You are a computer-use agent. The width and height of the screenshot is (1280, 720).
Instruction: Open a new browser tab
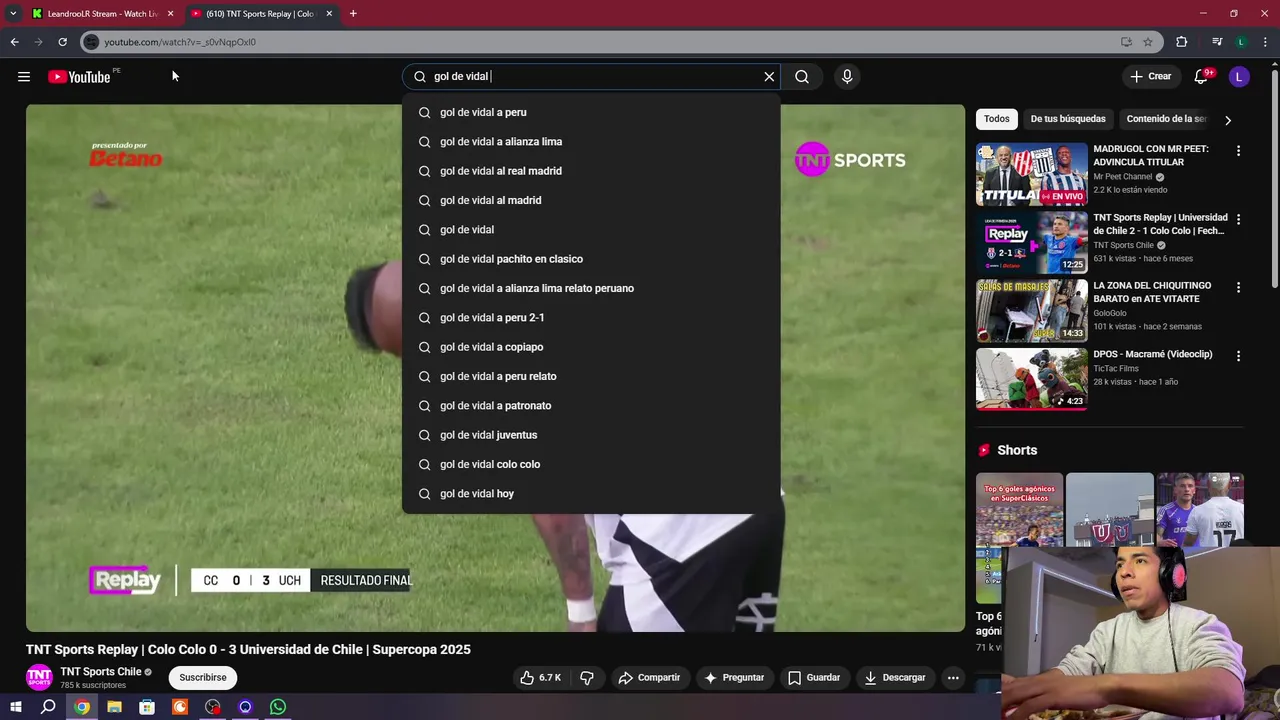click(353, 14)
